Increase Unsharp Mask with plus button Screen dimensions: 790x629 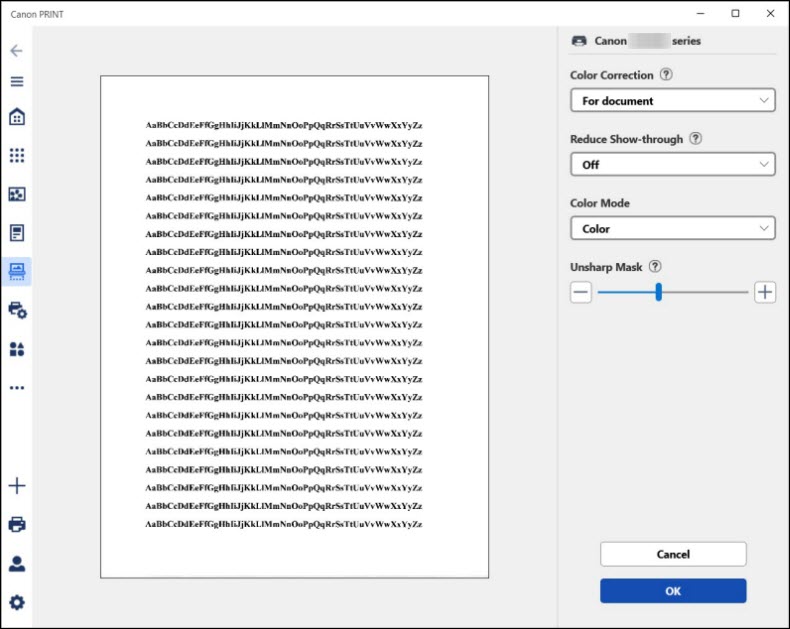[765, 292]
